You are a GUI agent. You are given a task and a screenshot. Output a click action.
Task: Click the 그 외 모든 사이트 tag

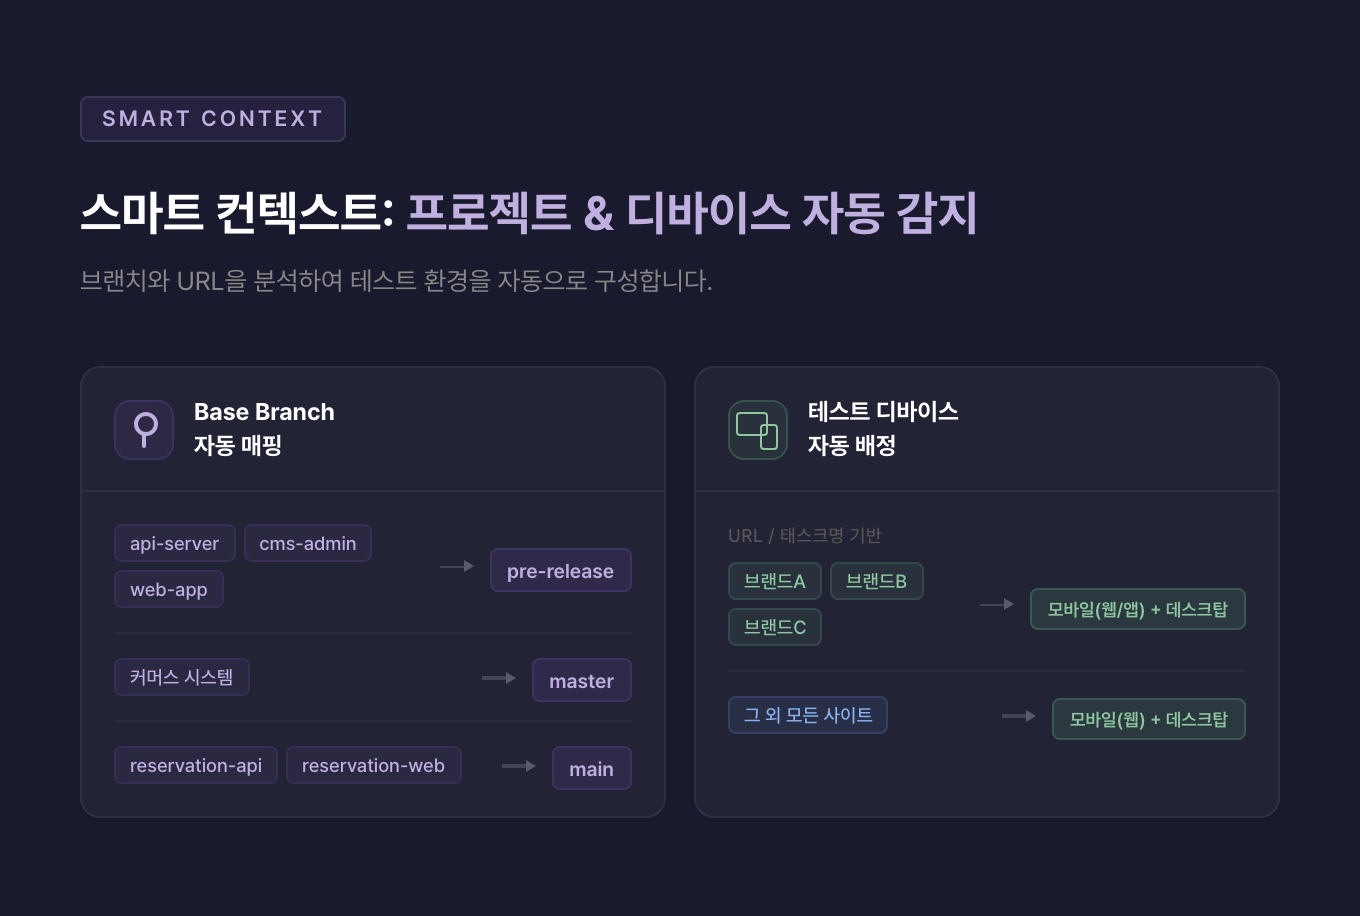pyautogui.click(x=808, y=715)
